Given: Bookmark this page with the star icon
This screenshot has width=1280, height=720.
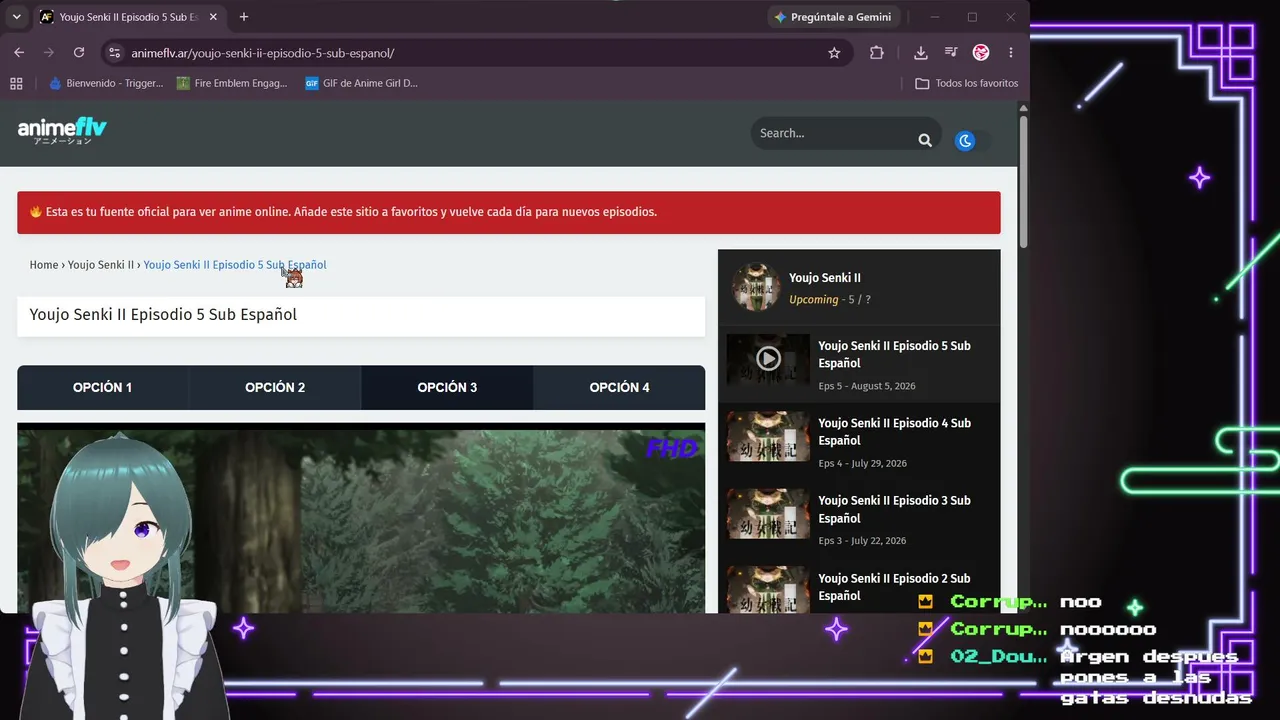Looking at the screenshot, I should click(x=834, y=53).
